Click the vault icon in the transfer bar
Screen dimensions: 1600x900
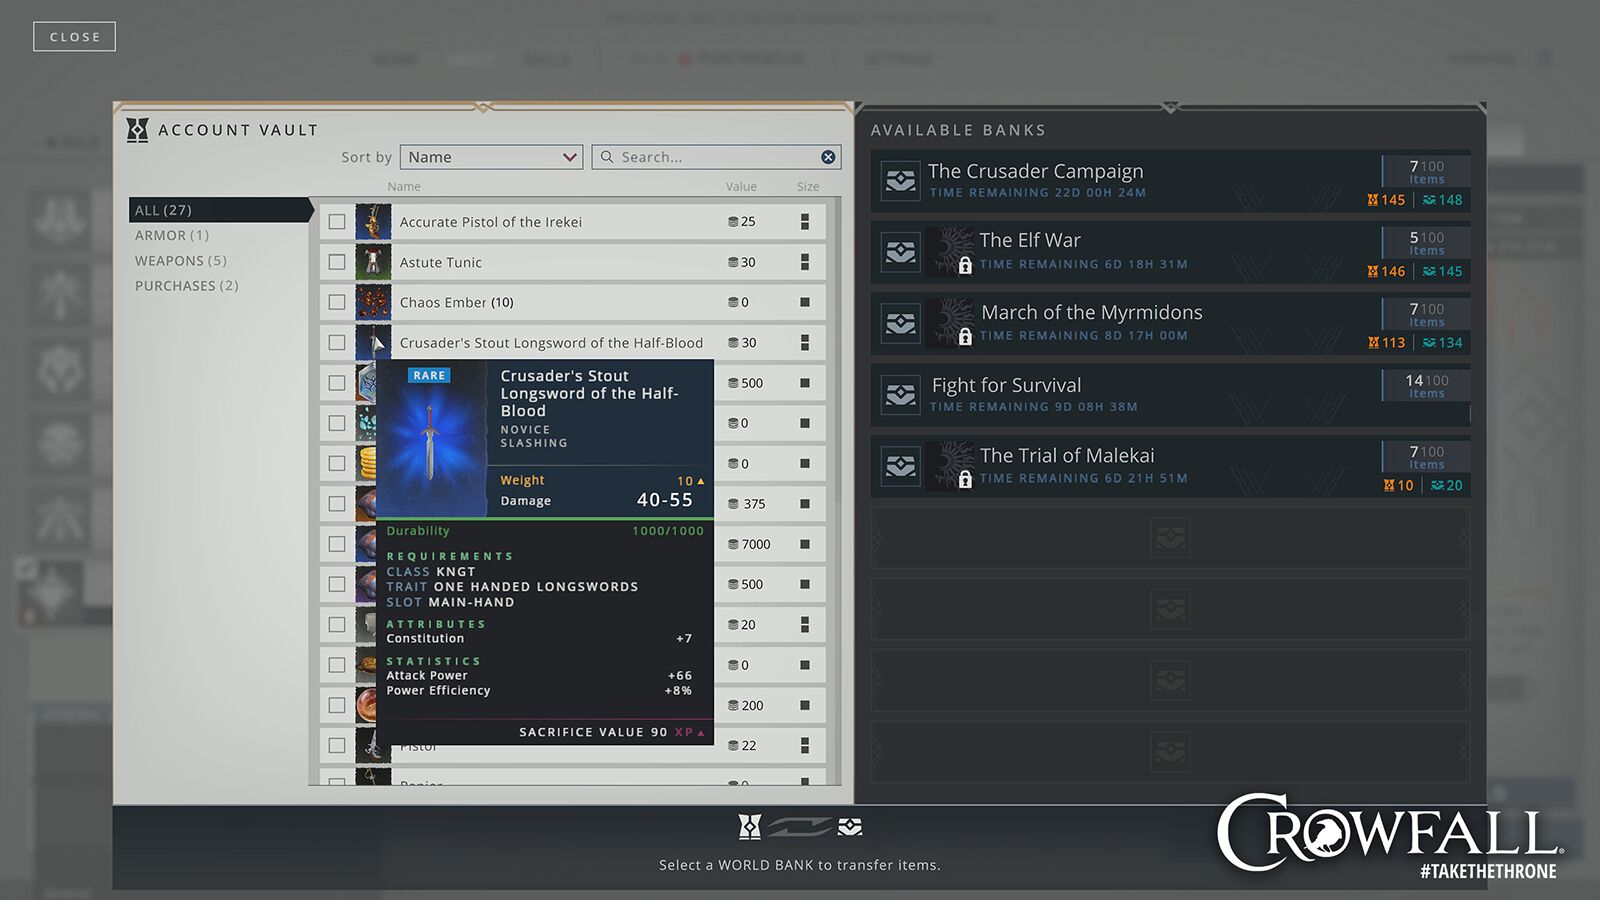pyautogui.click(x=750, y=826)
